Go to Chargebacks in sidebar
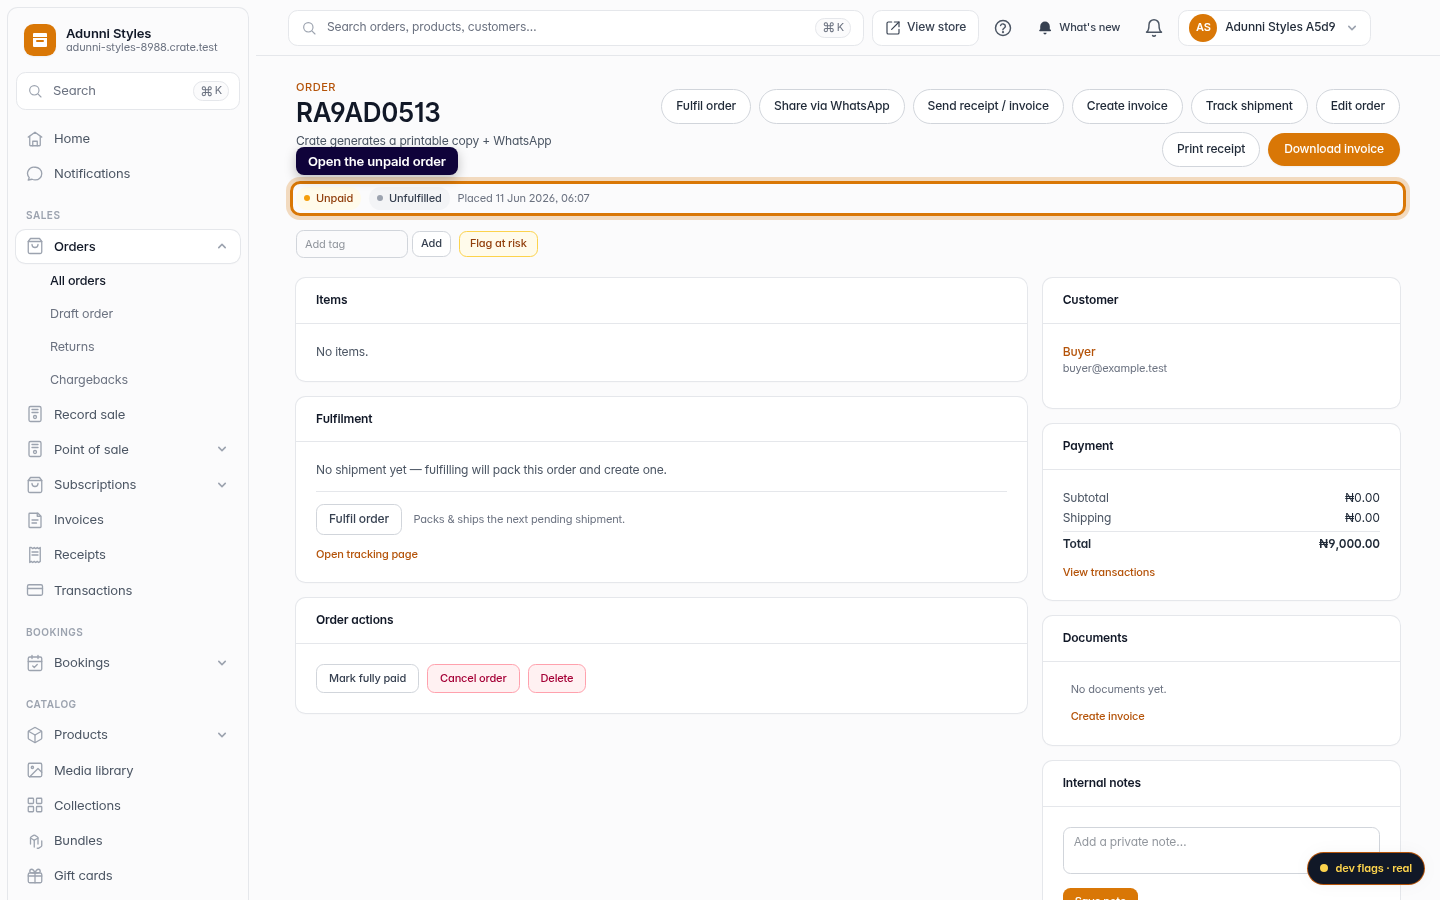Viewport: 1440px width, 900px height. tap(89, 380)
